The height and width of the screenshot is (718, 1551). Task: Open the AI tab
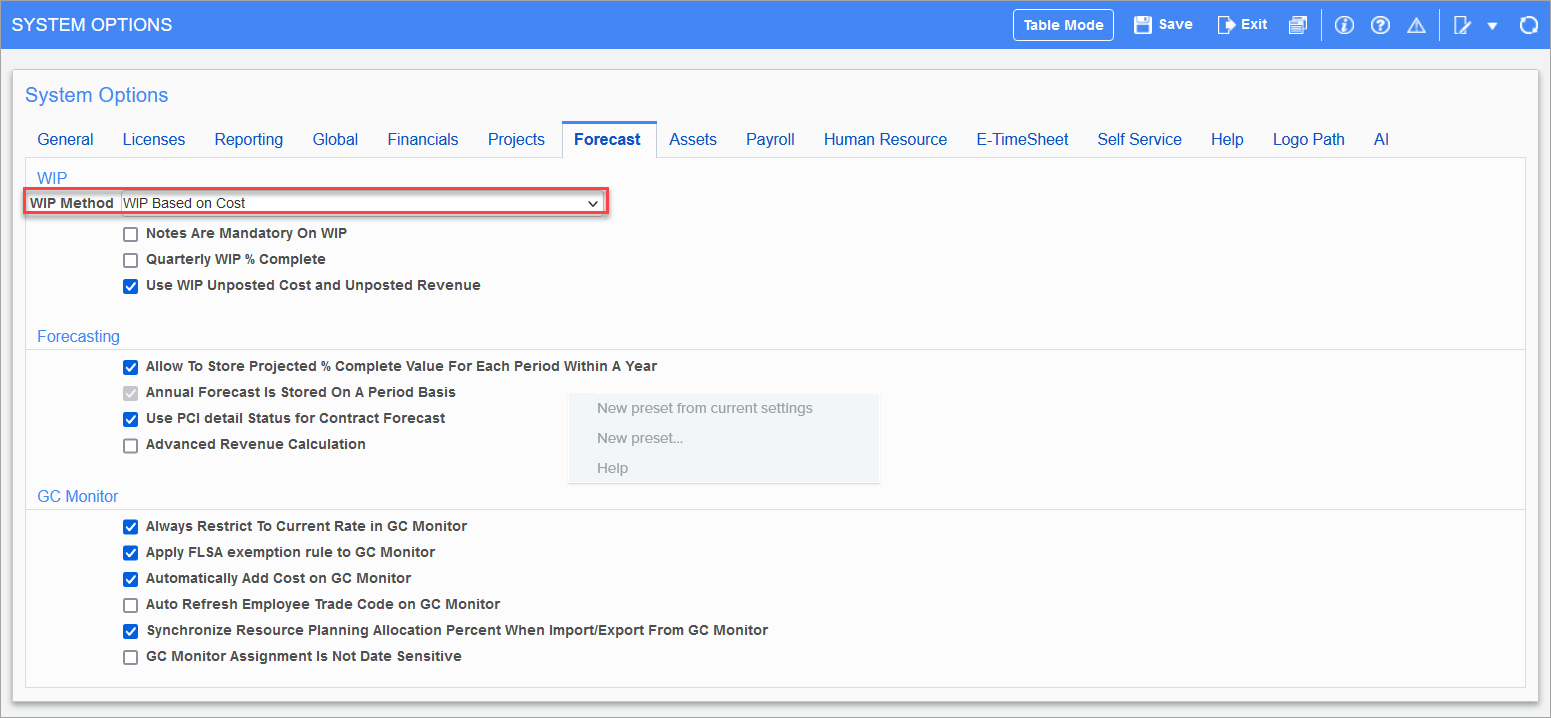point(1381,140)
